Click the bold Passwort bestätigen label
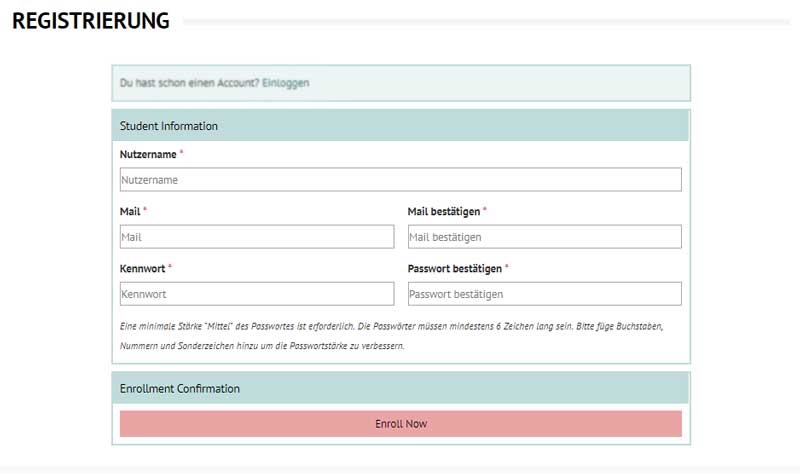800x474 pixels. 455,269
